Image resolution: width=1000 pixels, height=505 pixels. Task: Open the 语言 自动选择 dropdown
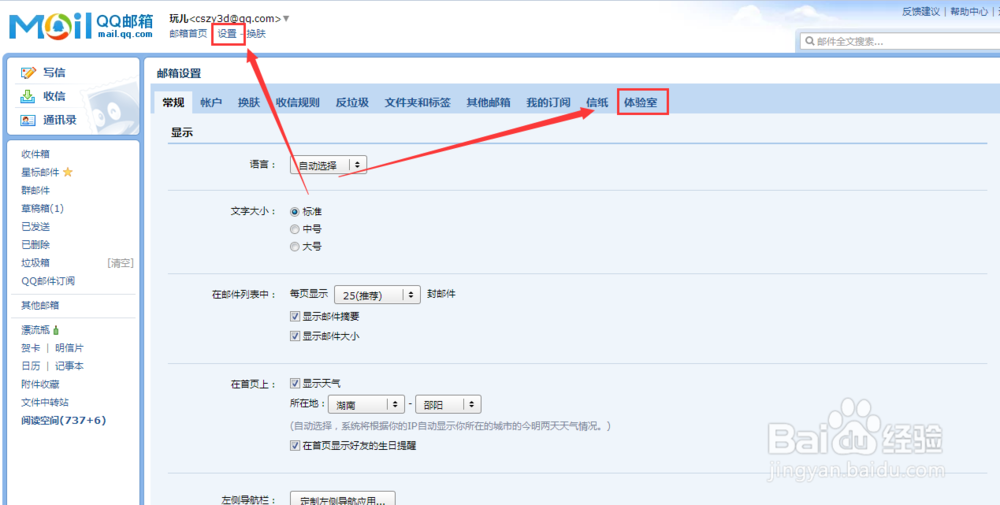[328, 165]
